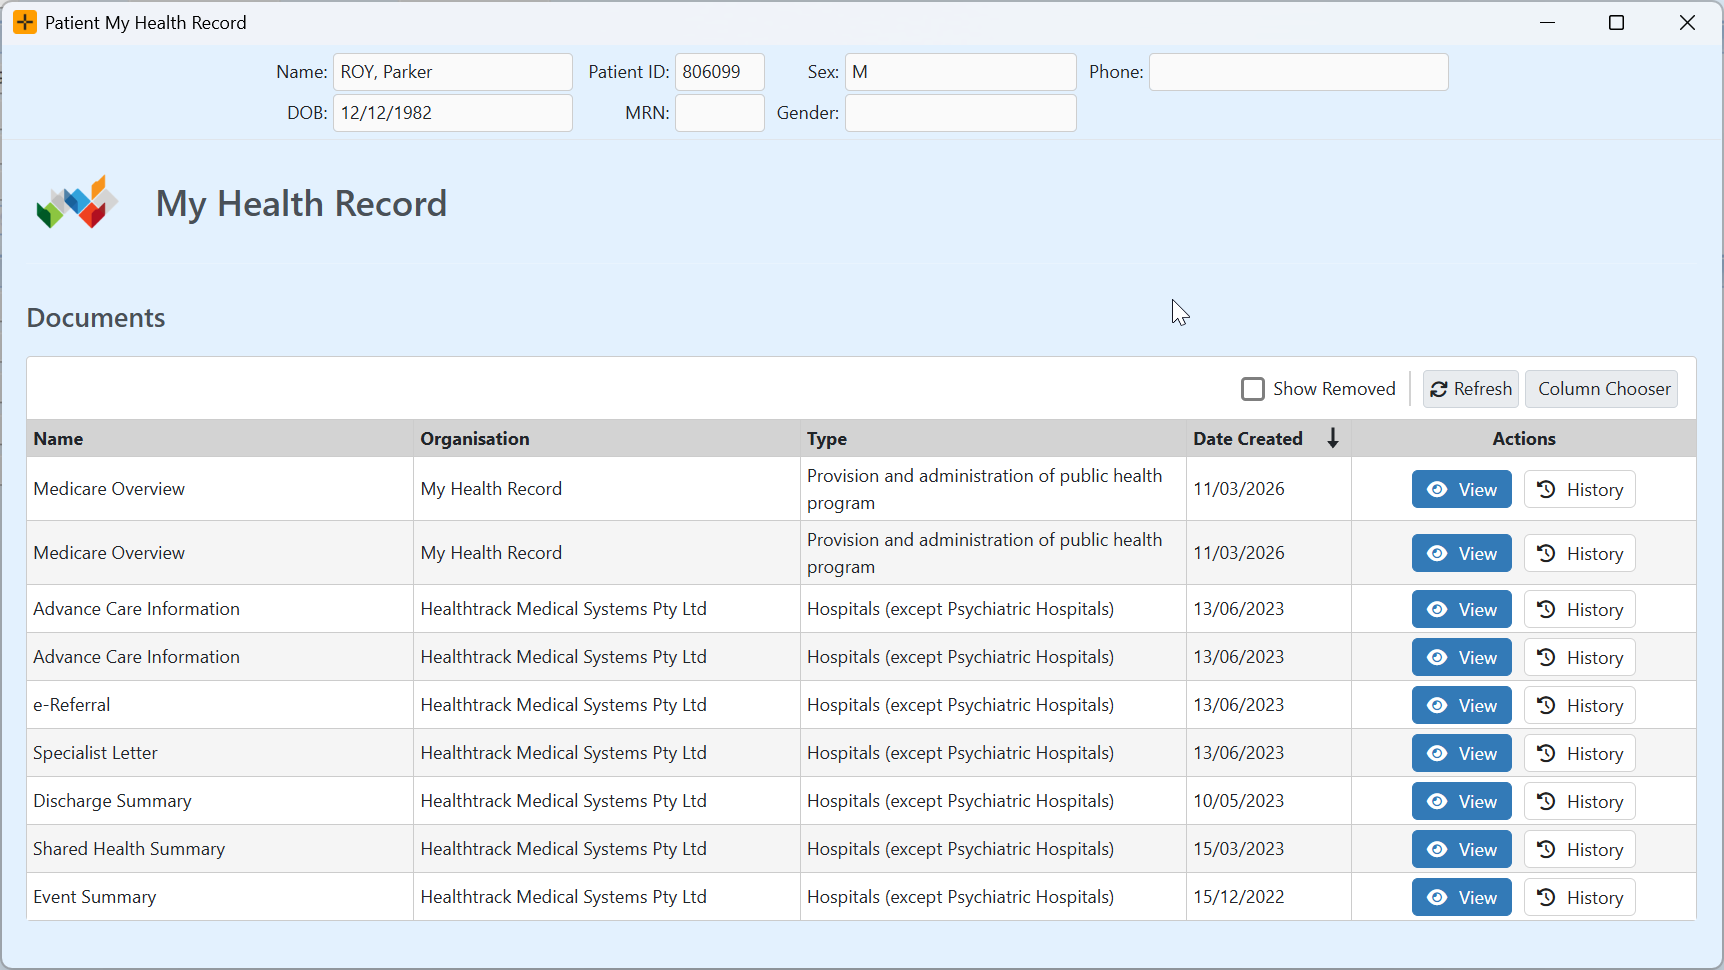View the e-Referral document
This screenshot has width=1724, height=970.
pos(1462,705)
